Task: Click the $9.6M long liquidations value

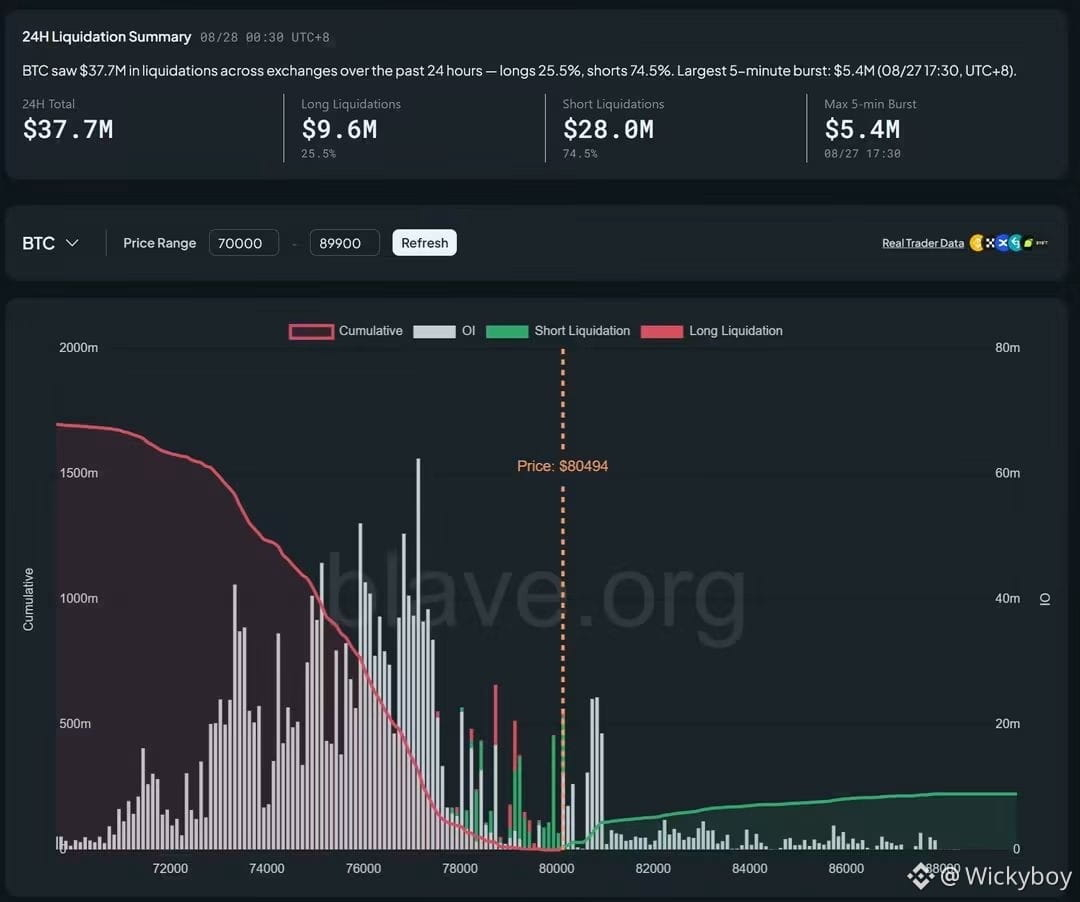Action: click(340, 129)
